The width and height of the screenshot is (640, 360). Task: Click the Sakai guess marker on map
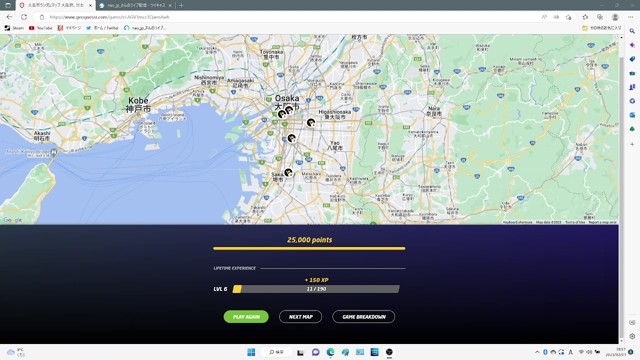[x=288, y=173]
